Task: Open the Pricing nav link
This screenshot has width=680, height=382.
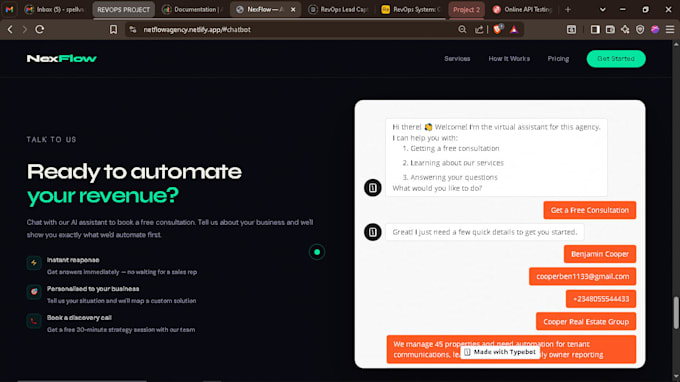Action: click(558, 59)
